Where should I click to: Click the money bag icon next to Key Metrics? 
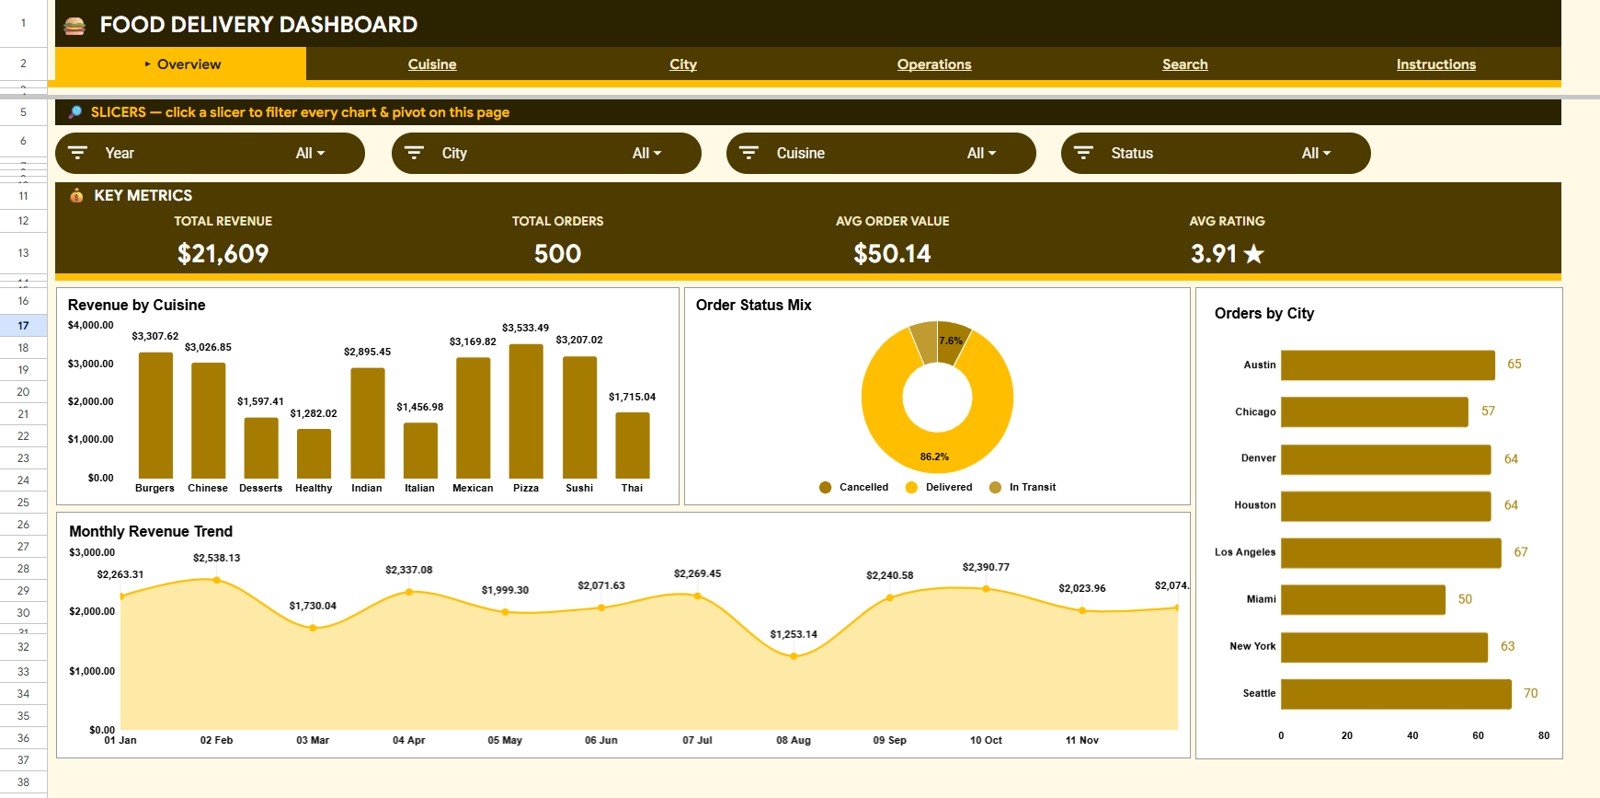[76, 195]
